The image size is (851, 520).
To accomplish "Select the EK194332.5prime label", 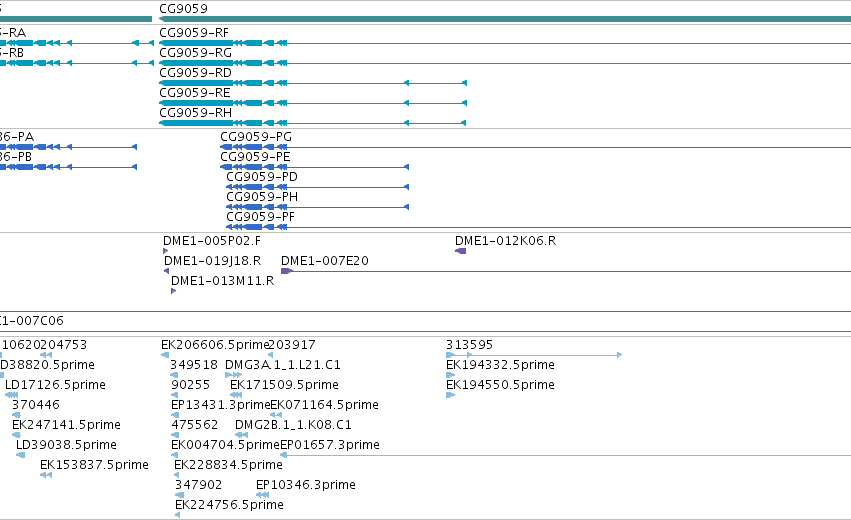I will [x=500, y=365].
